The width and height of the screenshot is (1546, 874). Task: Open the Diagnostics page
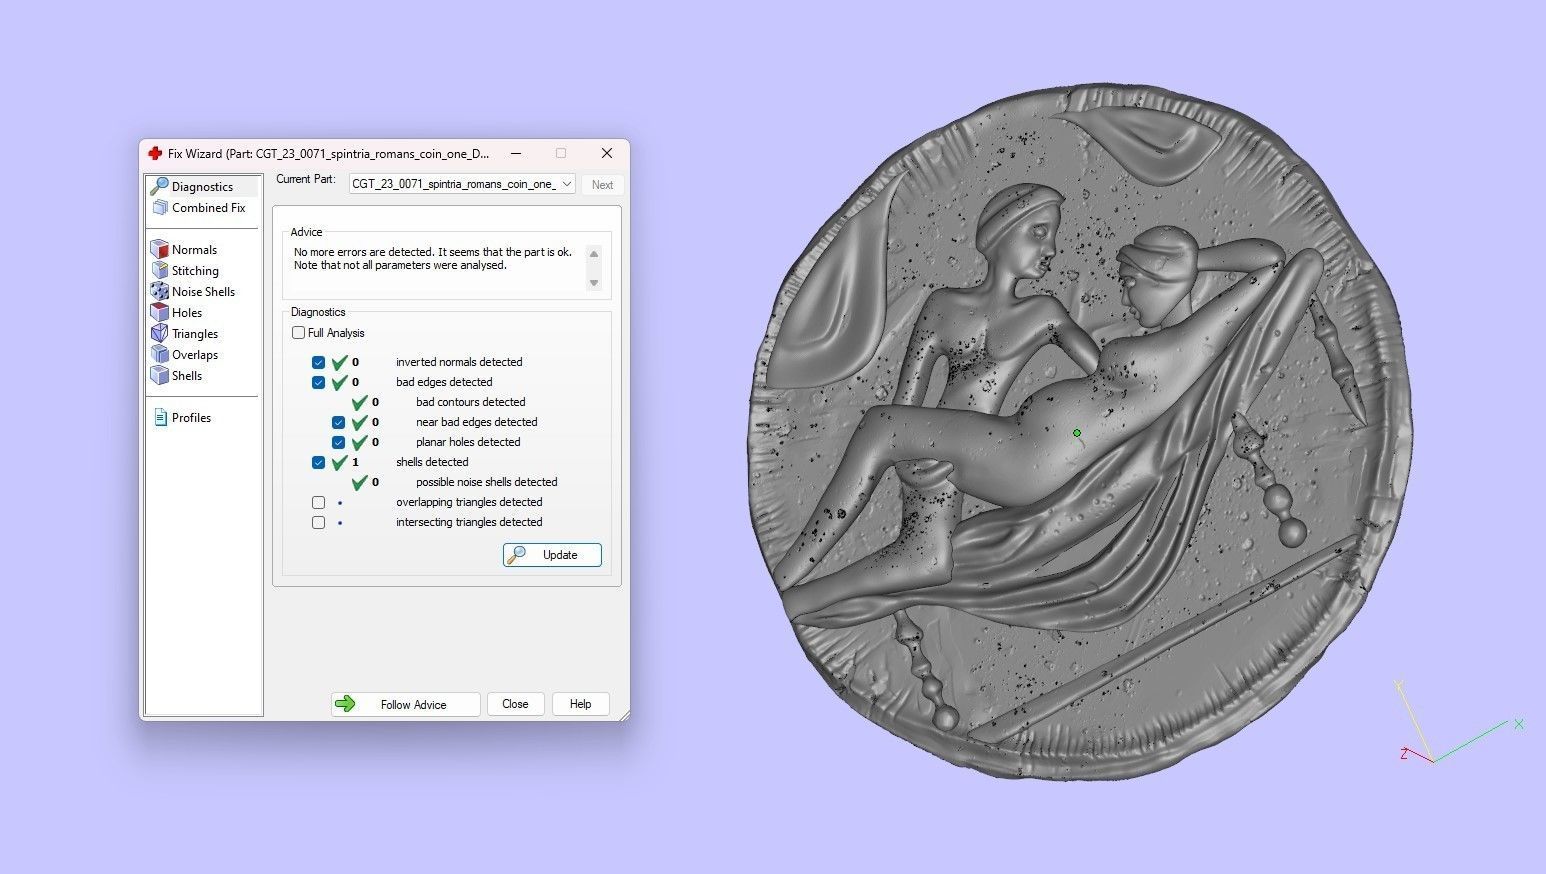tap(203, 186)
